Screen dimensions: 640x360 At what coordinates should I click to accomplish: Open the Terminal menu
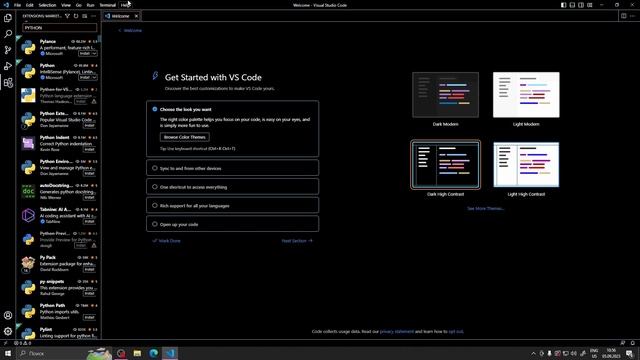(108, 5)
